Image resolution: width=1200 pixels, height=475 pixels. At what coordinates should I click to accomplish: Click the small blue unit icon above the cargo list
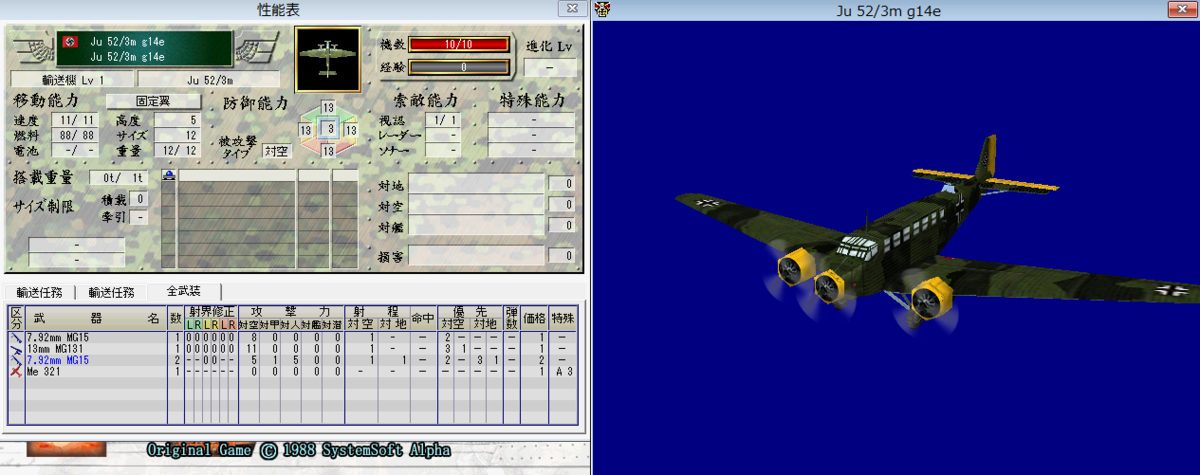click(x=168, y=175)
